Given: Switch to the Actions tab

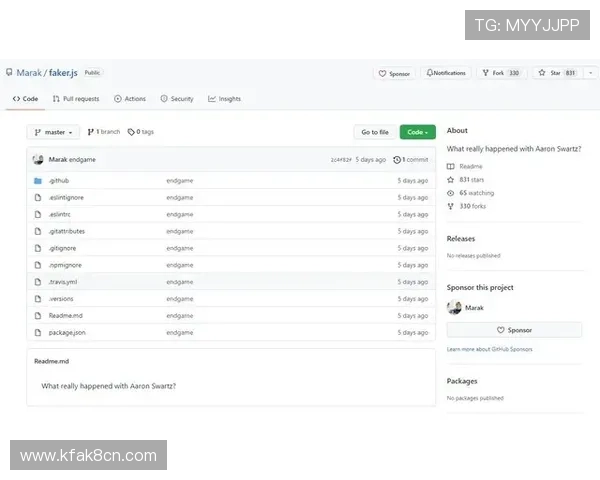Looking at the screenshot, I should tap(130, 99).
